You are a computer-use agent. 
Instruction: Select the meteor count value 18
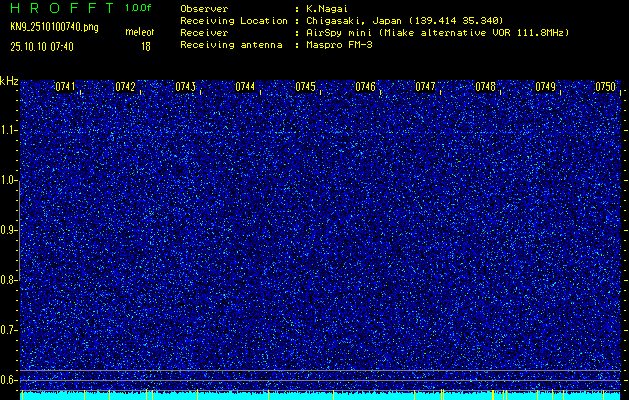(x=146, y=46)
